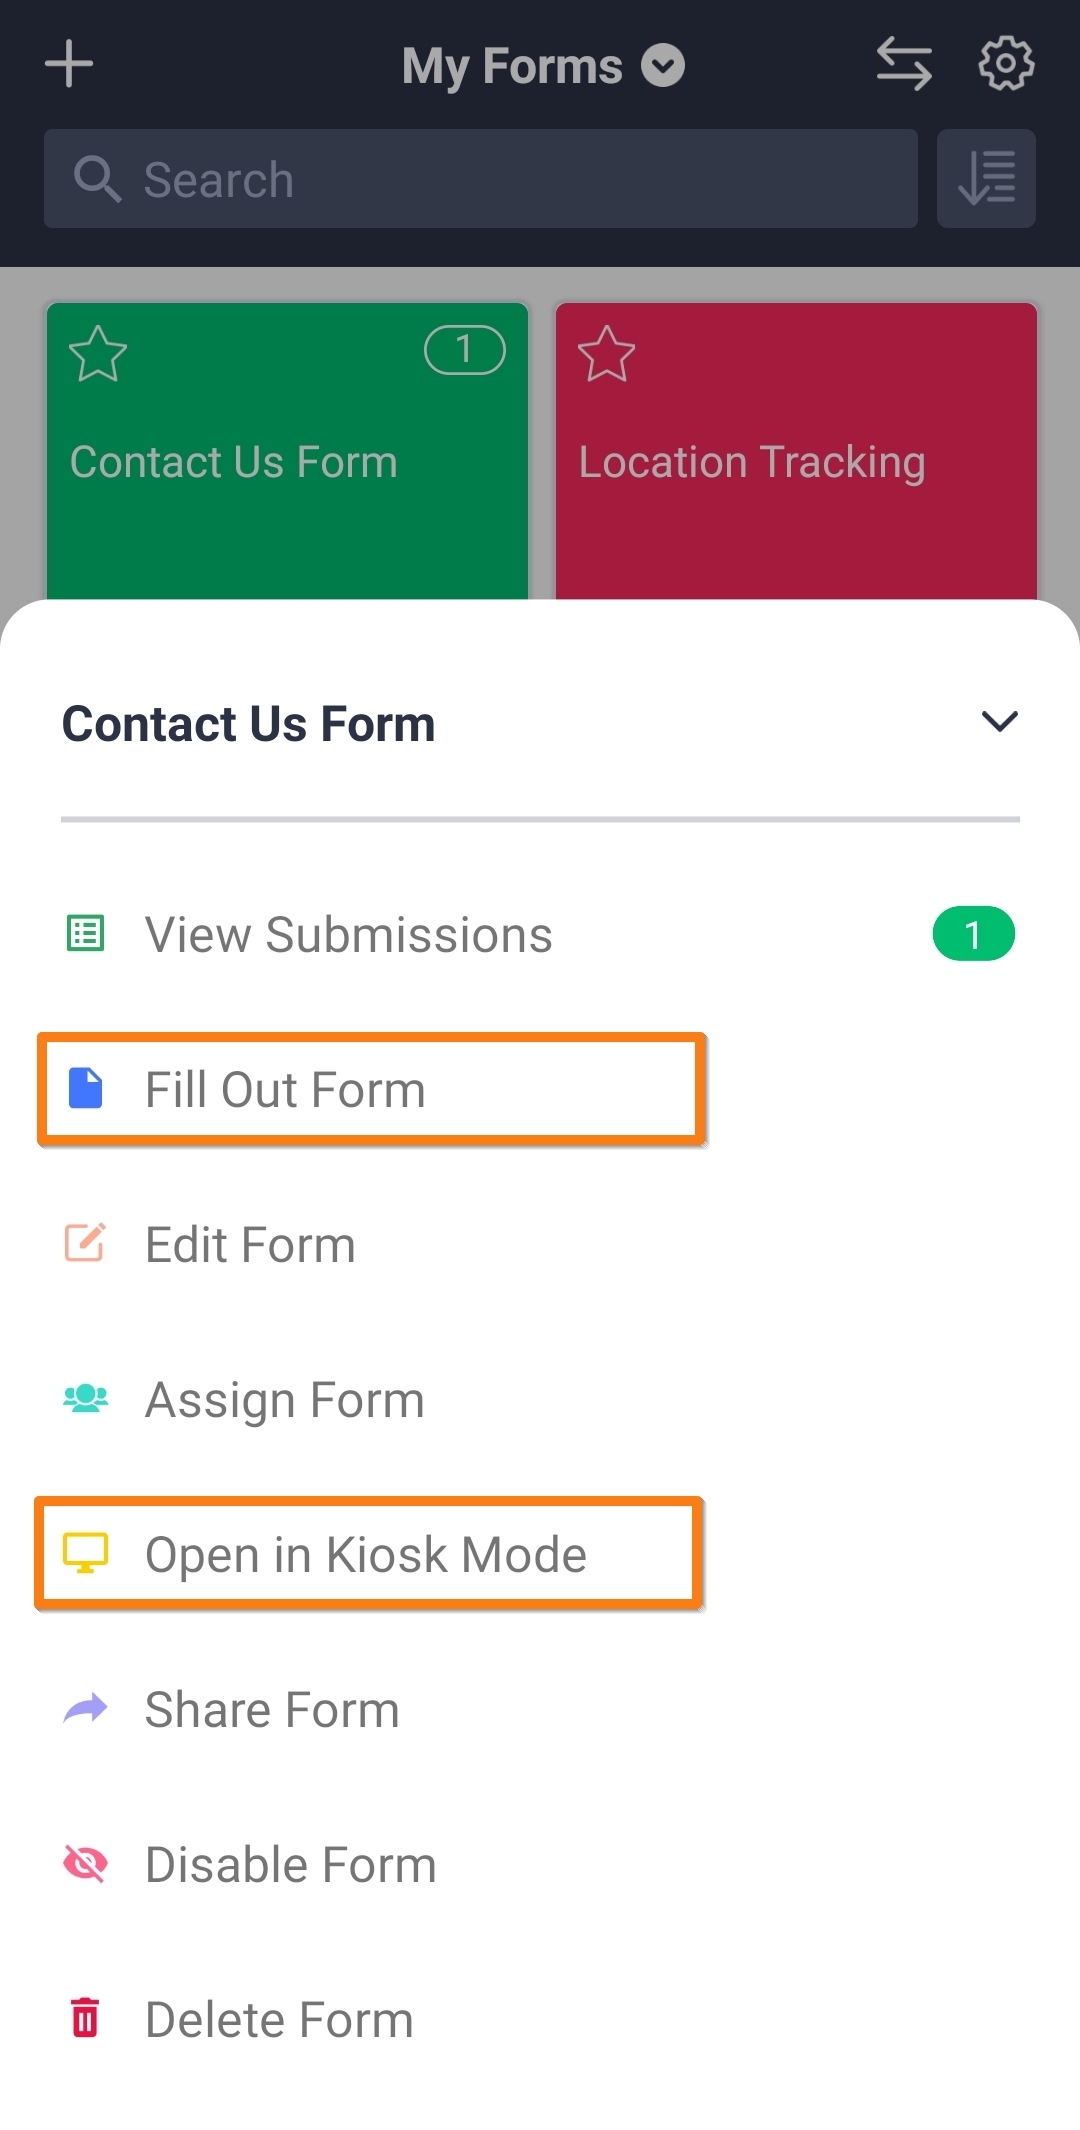Tap the sync arrows icon
This screenshot has width=1080, height=2130.
(x=904, y=65)
